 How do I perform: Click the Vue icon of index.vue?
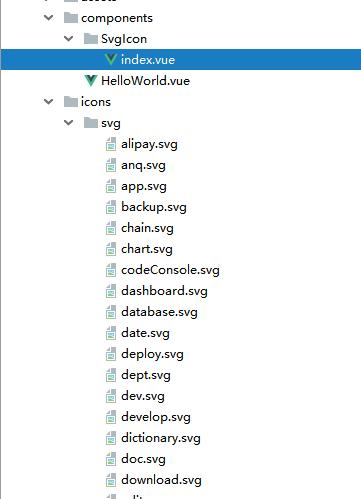coord(110,60)
